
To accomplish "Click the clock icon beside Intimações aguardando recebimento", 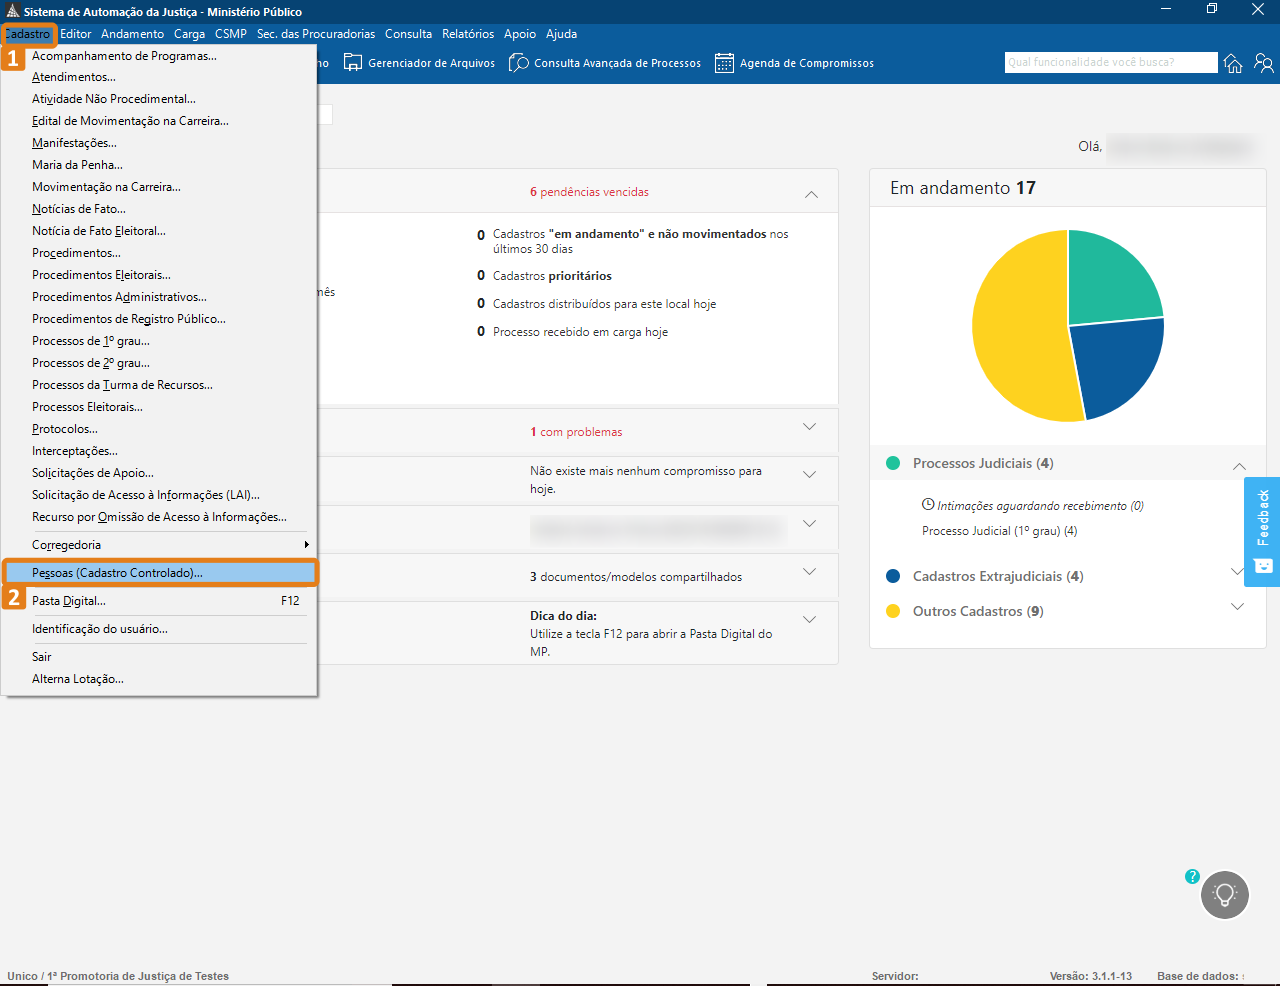I will pos(928,505).
